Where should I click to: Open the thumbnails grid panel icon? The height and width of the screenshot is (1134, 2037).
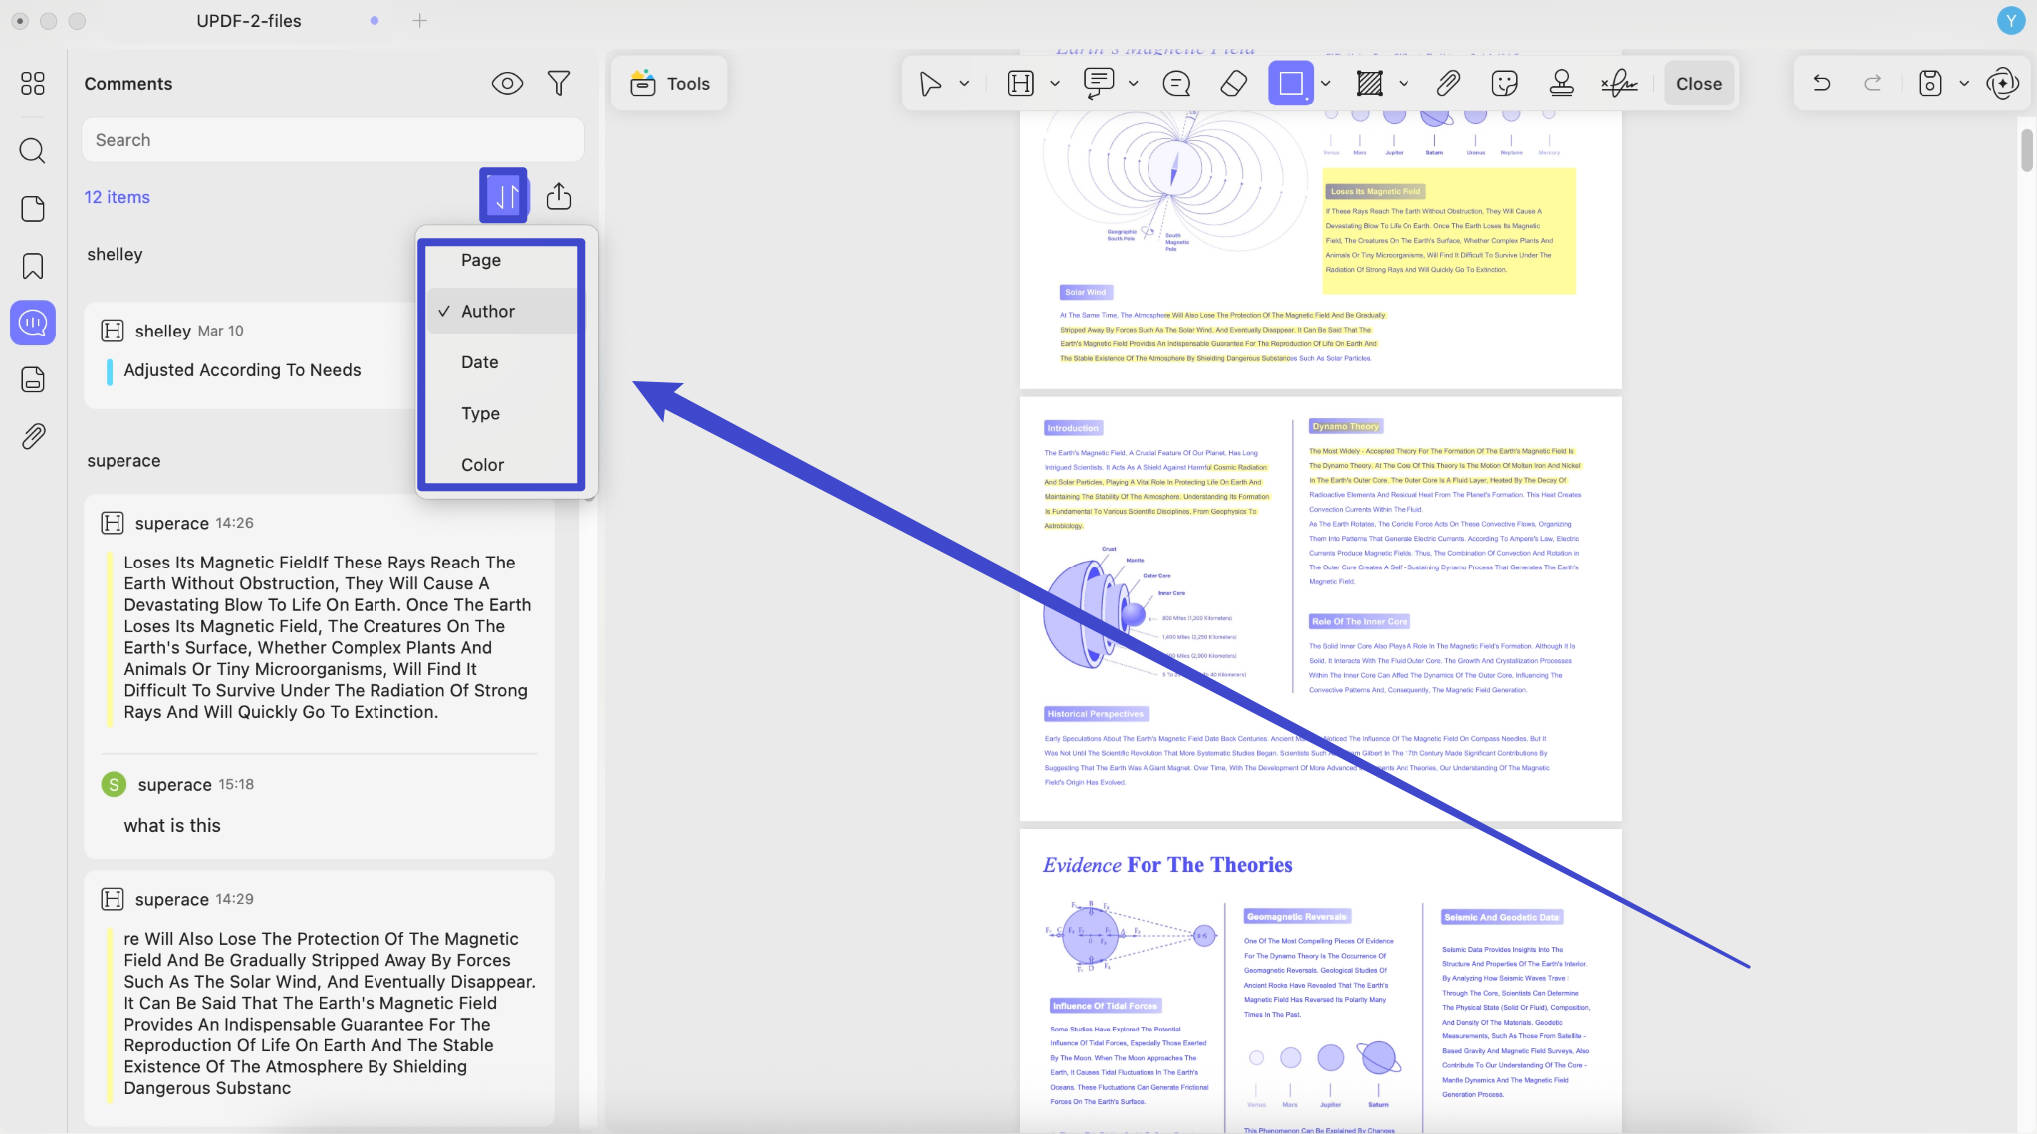click(33, 83)
